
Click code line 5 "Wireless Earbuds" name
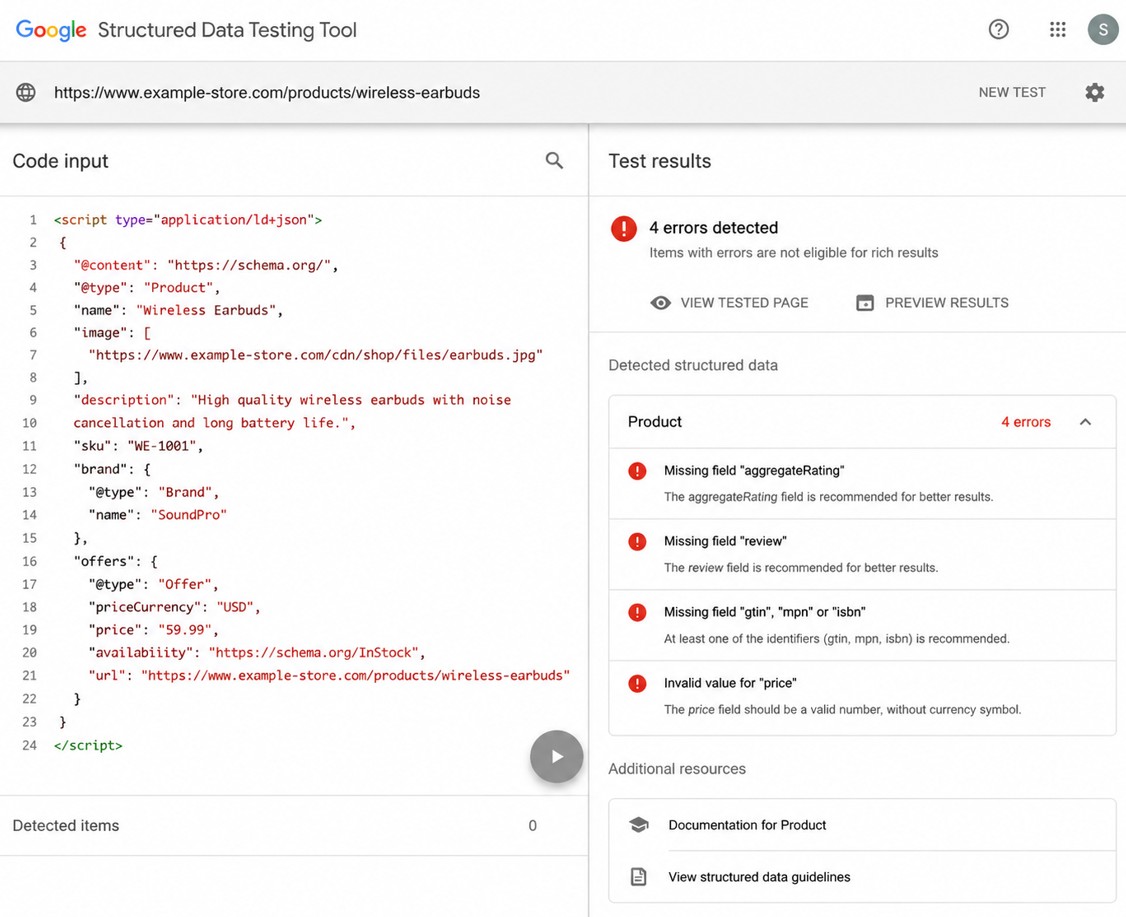(178, 310)
